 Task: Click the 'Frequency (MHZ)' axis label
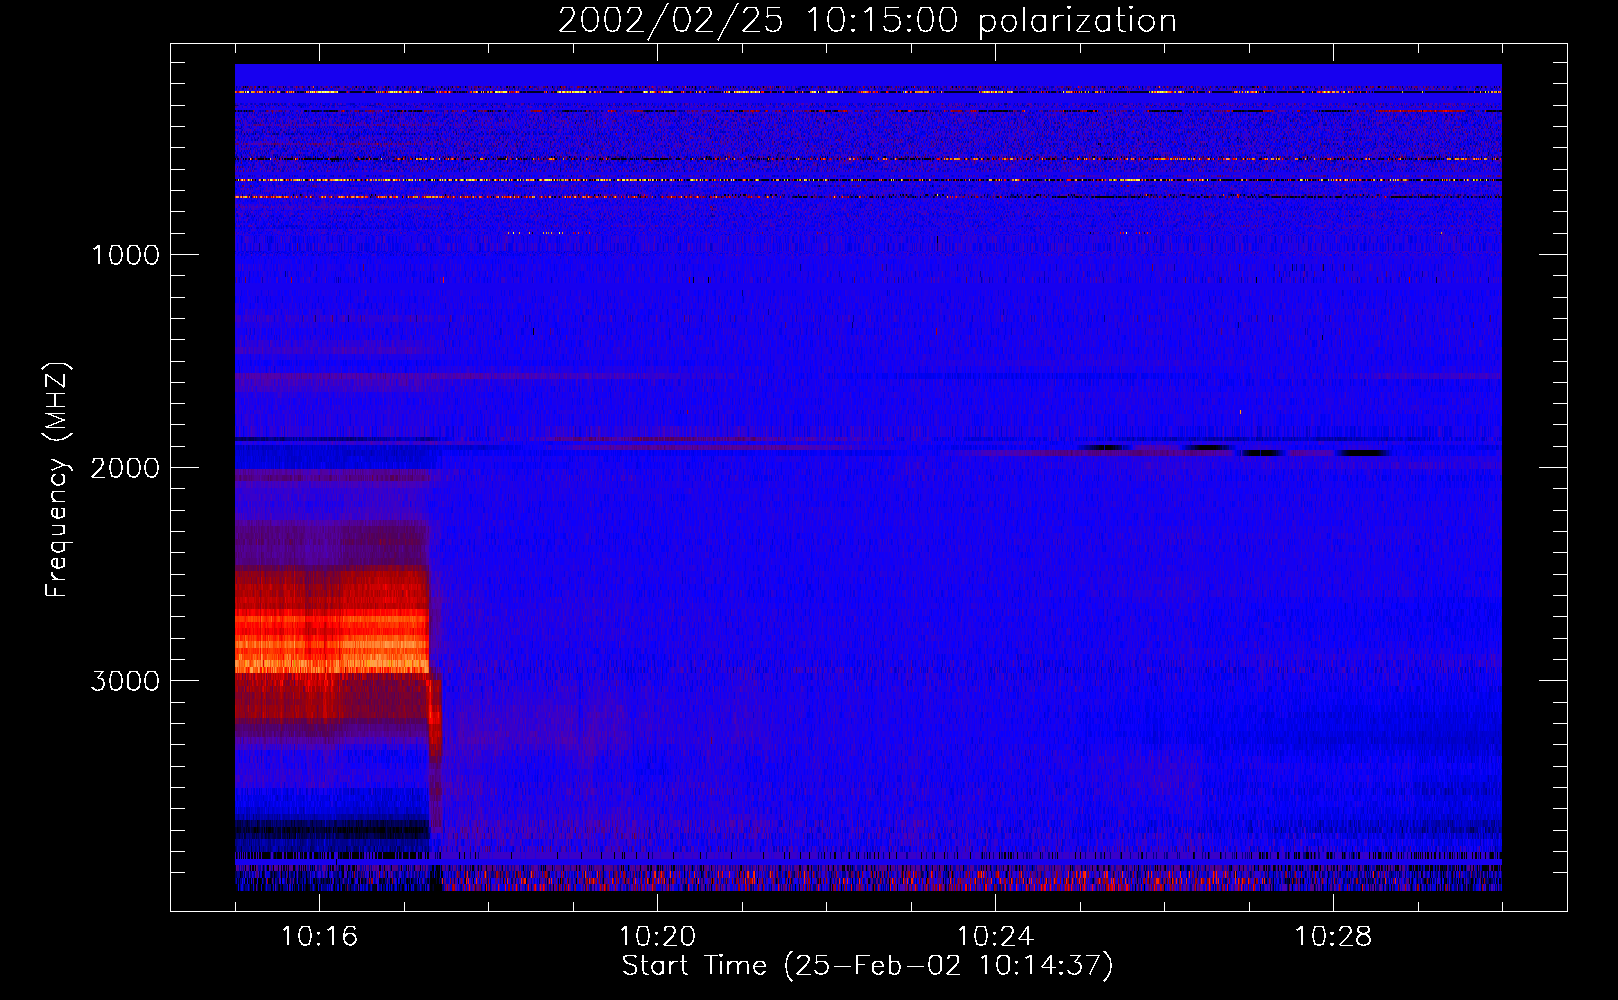[58, 480]
